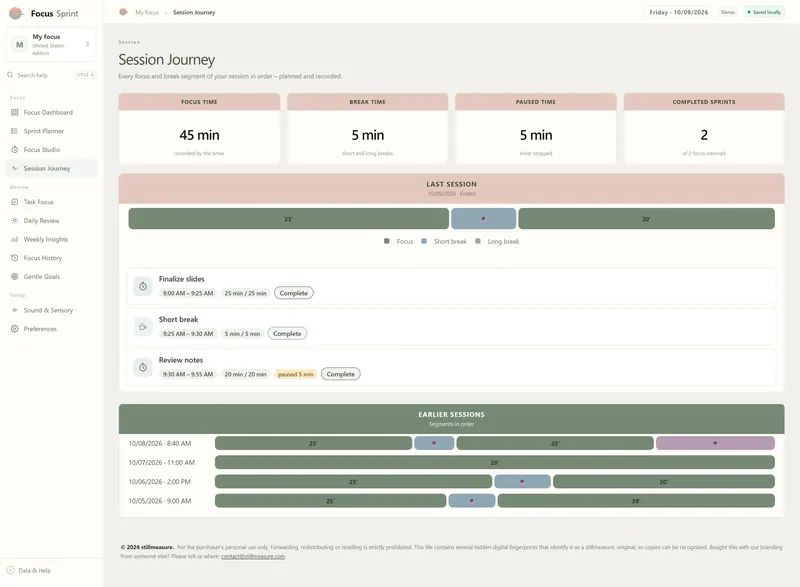Open Daily Review via its sun icon
The image size is (800, 587).
point(14,221)
